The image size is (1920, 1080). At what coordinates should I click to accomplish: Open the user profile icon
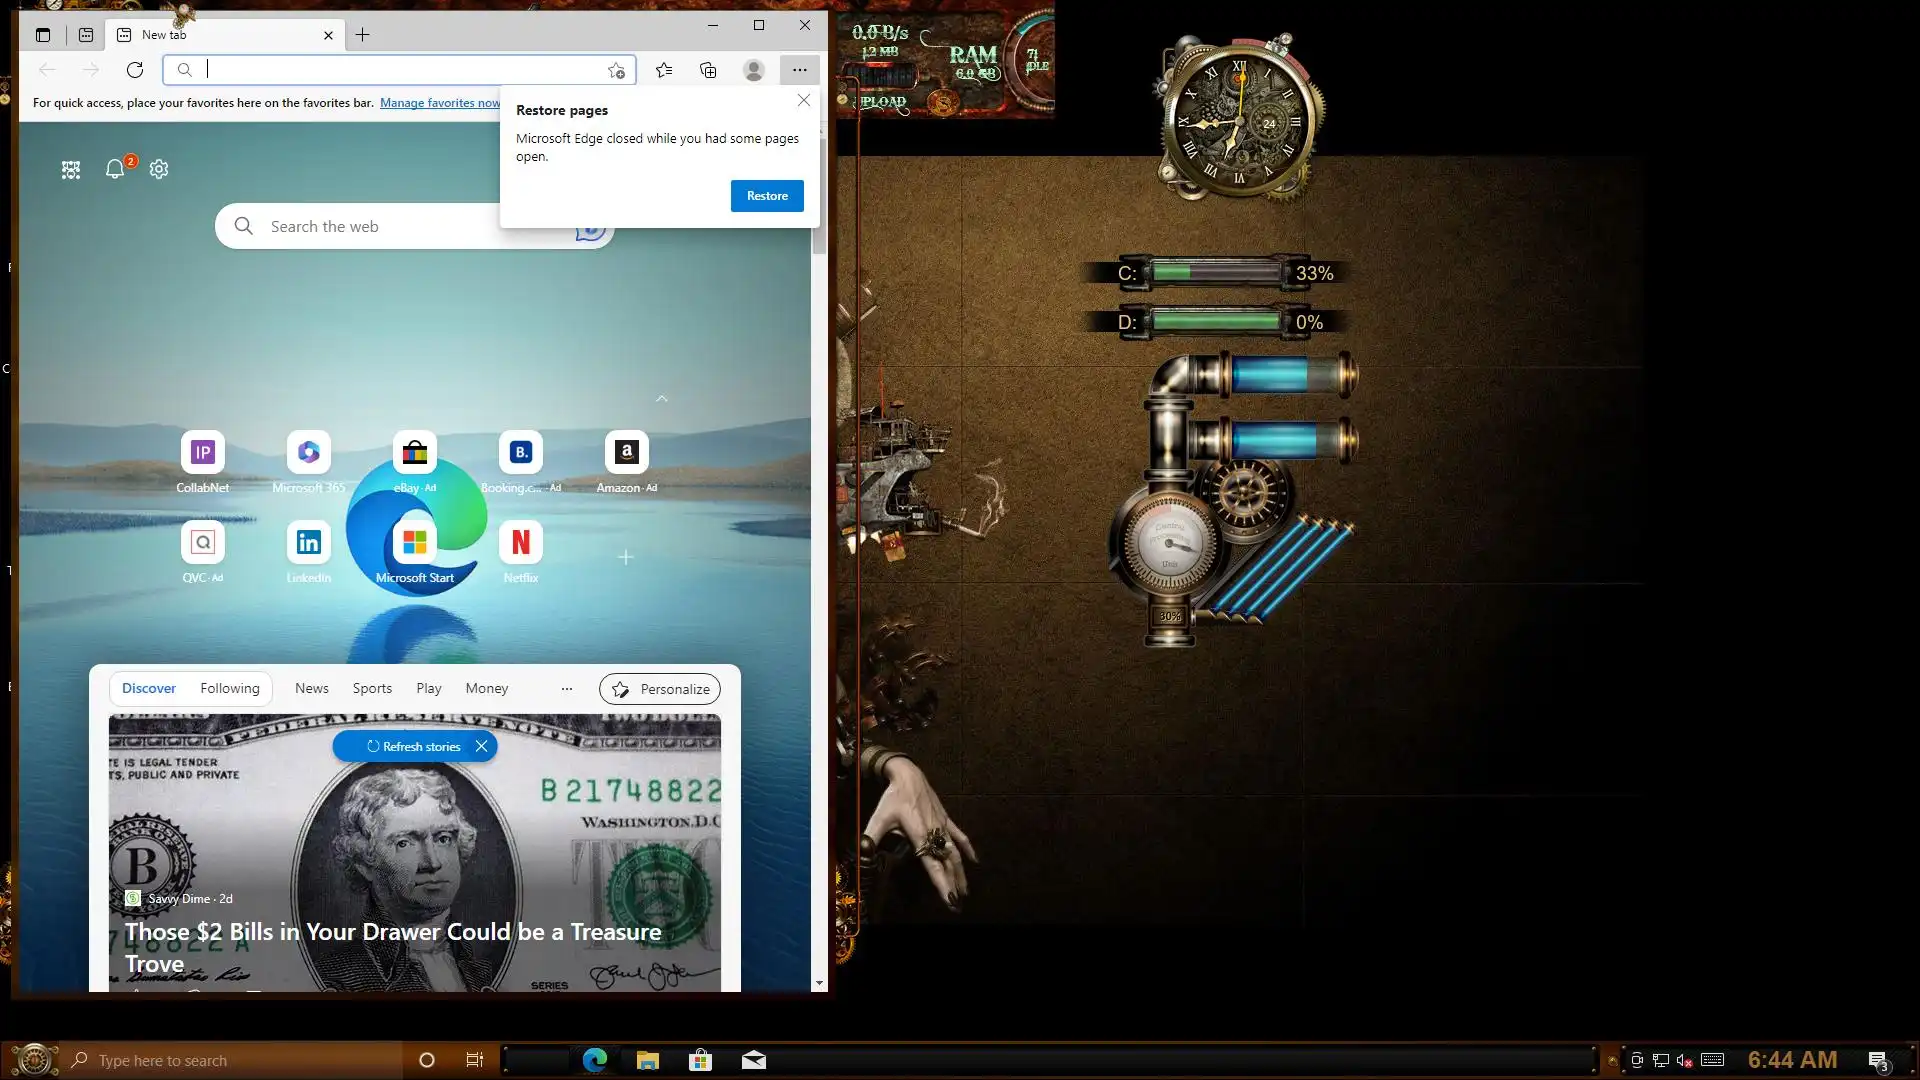click(754, 70)
